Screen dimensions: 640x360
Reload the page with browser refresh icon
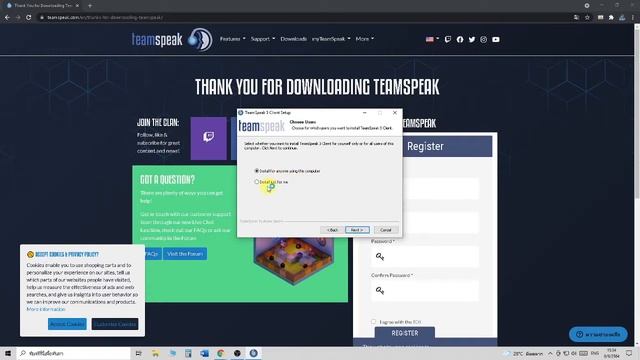pyautogui.click(x=29, y=17)
